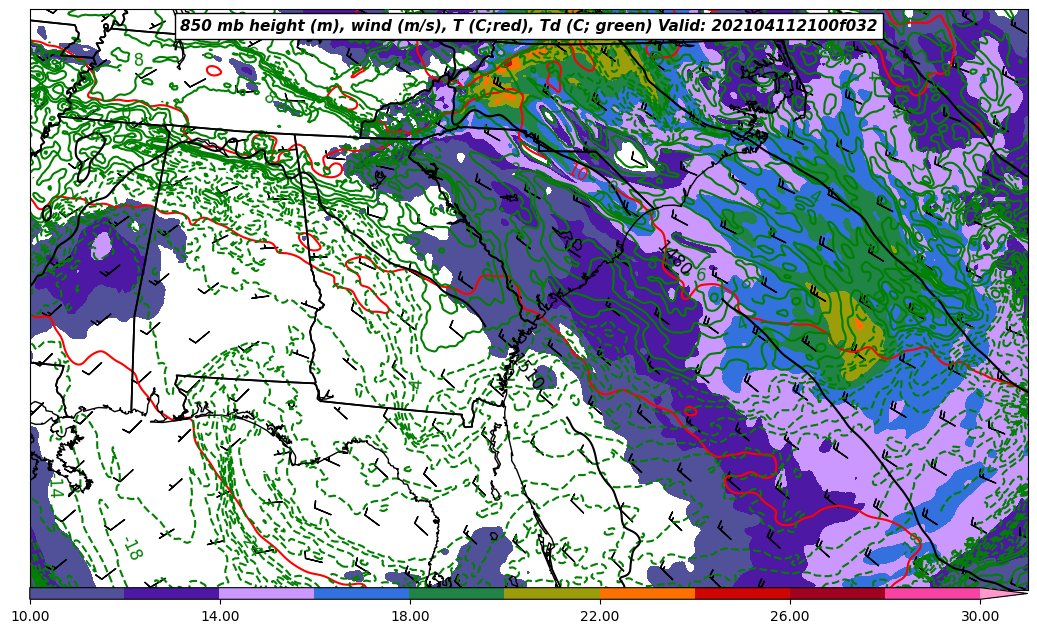Click the 10.00 colorbar tick label
The height and width of the screenshot is (633, 1037).
pyautogui.click(x=30, y=616)
